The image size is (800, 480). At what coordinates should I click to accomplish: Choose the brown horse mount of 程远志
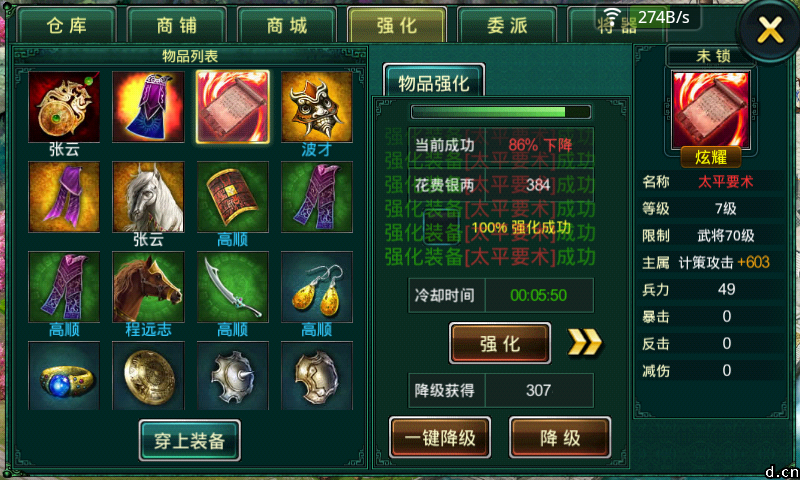pos(148,287)
